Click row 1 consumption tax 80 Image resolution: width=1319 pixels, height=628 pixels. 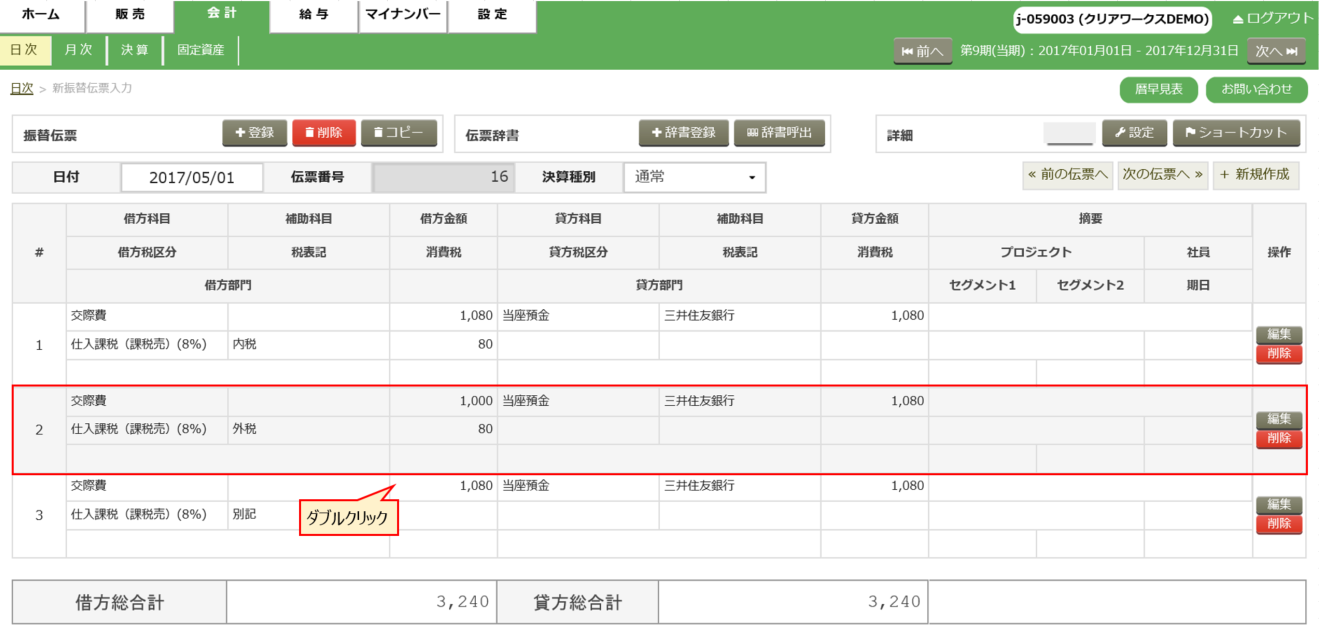point(485,344)
